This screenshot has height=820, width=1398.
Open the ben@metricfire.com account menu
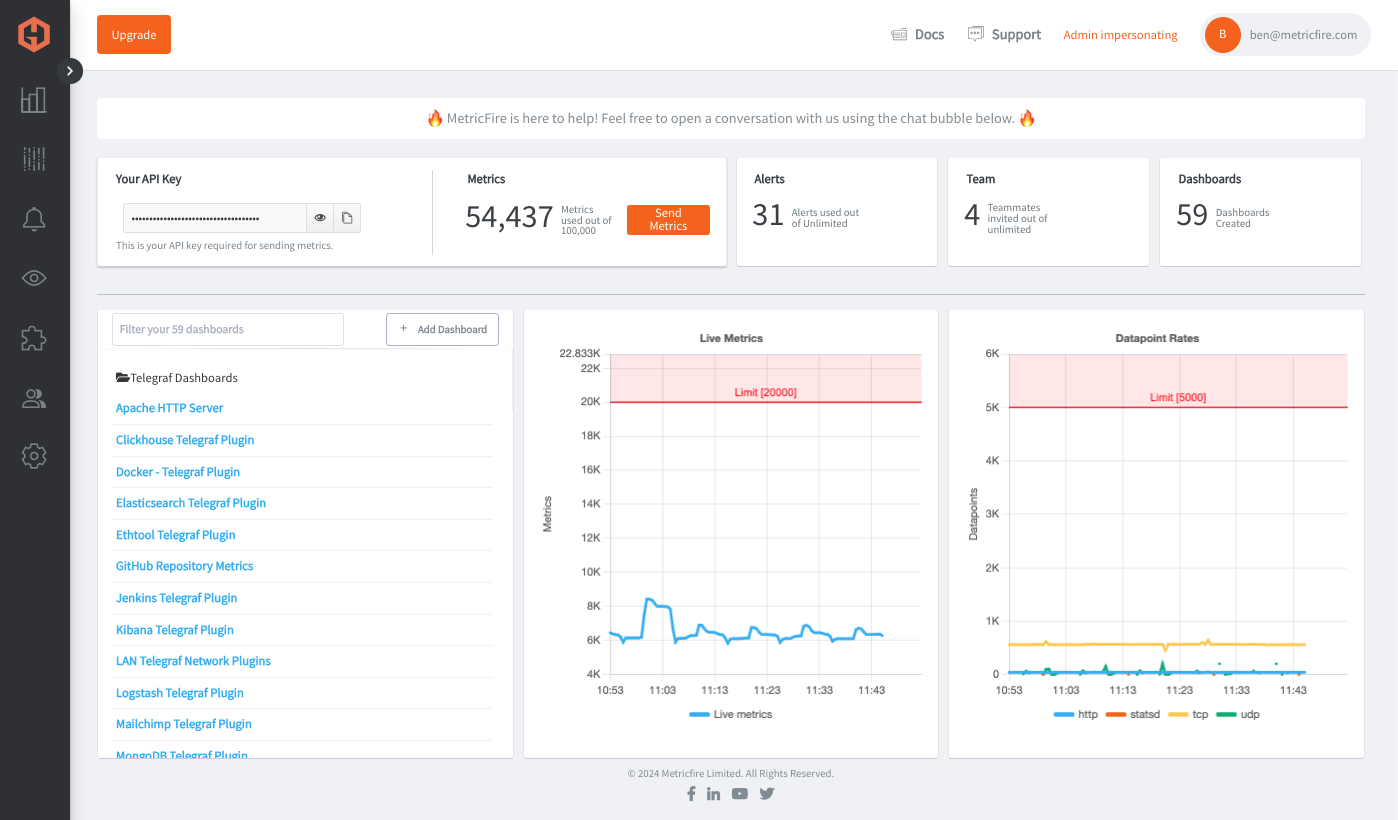(x=1285, y=35)
